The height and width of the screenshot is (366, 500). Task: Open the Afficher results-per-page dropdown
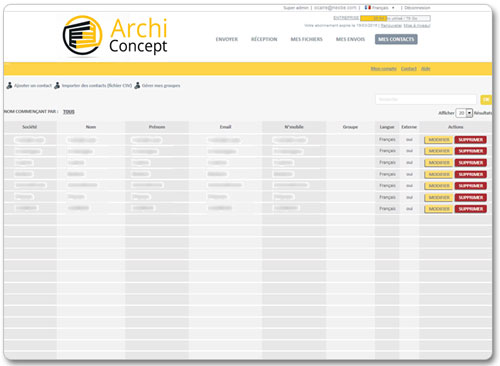coord(464,113)
